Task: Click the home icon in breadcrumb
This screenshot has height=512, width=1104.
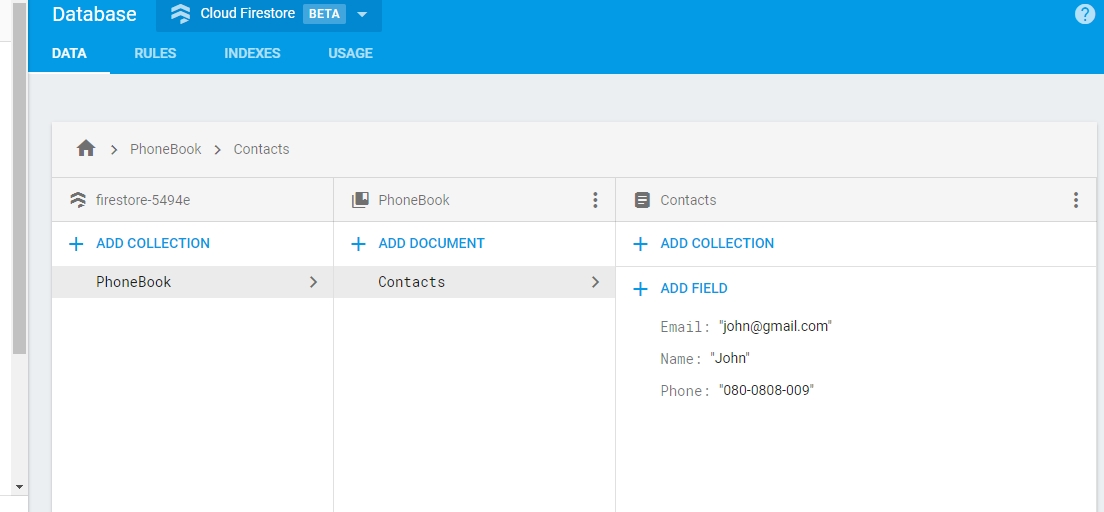Action: (86, 149)
